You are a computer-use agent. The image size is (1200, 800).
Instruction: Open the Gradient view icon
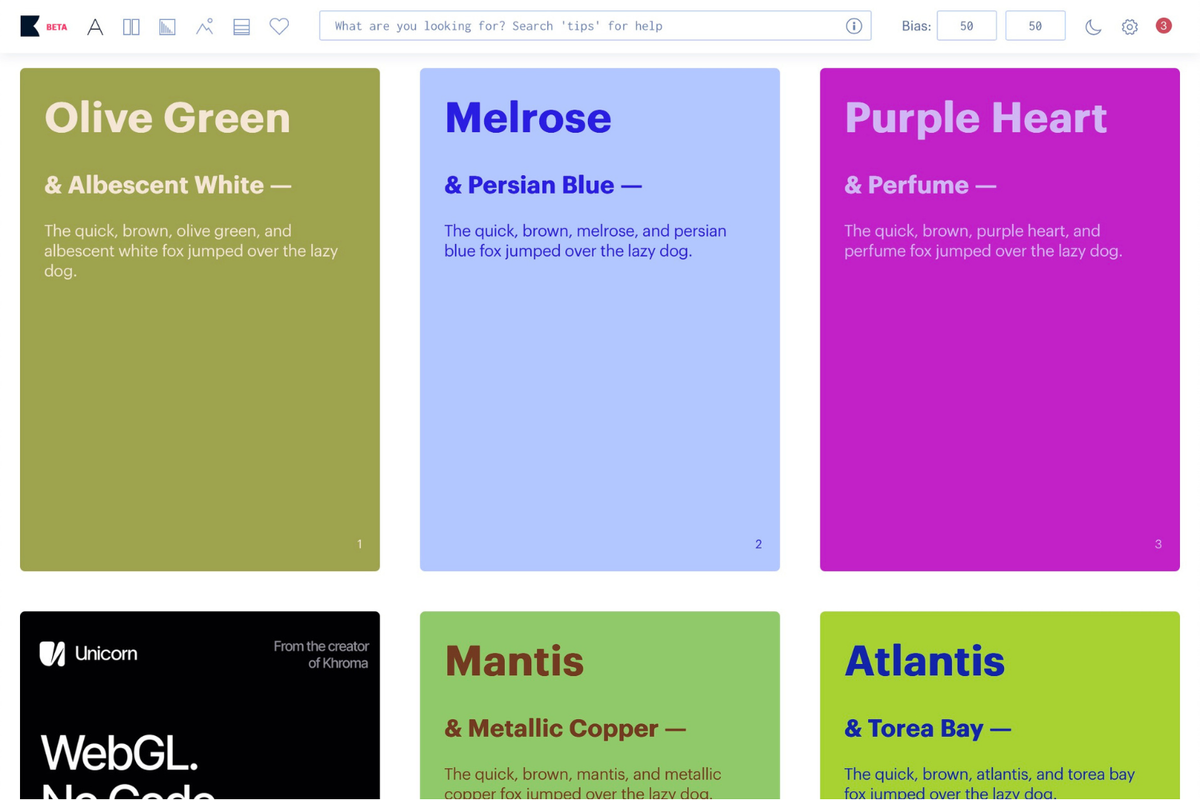pos(167,27)
